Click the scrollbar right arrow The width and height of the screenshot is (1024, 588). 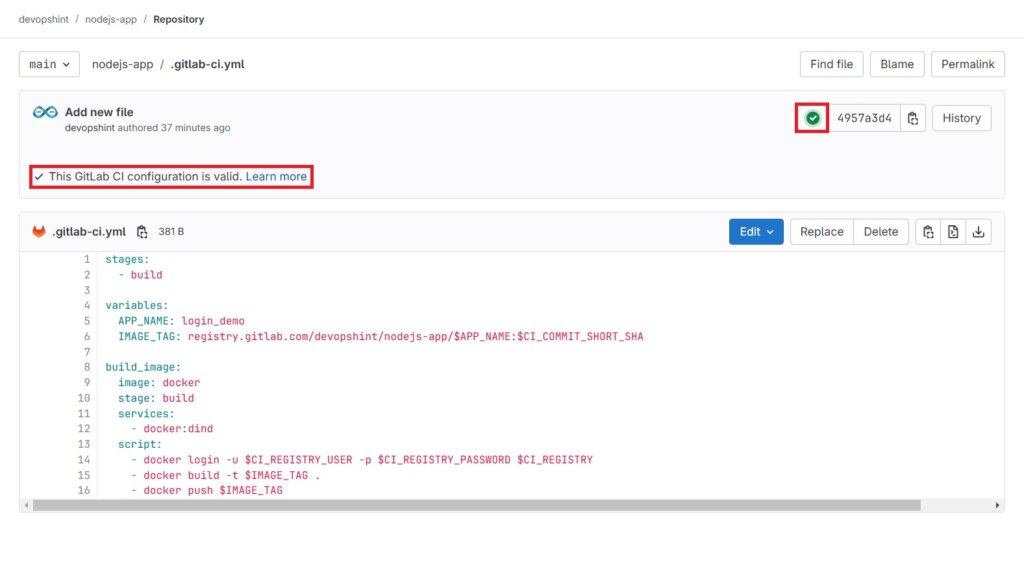pos(997,505)
